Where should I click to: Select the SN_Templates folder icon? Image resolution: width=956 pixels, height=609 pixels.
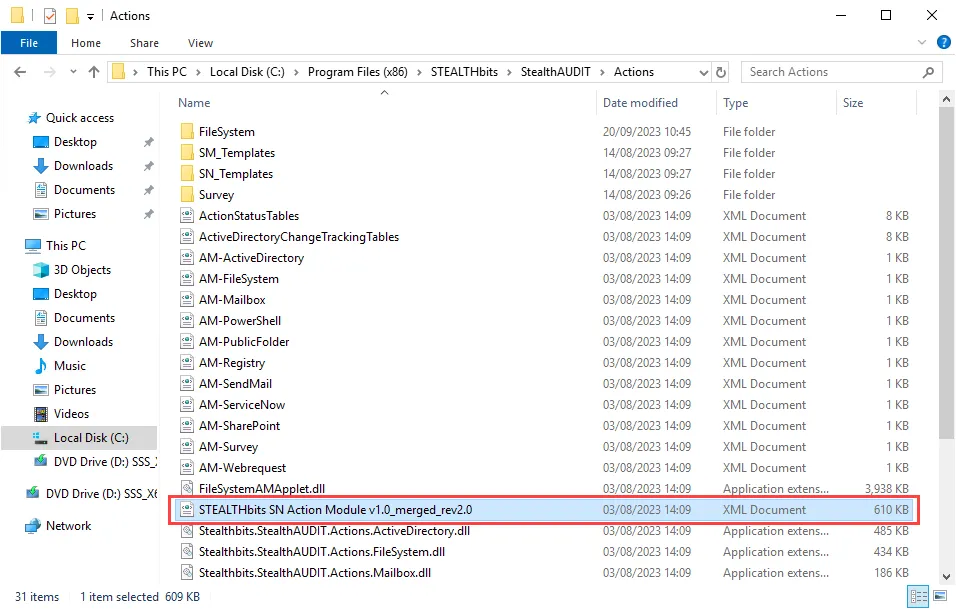[x=187, y=173]
